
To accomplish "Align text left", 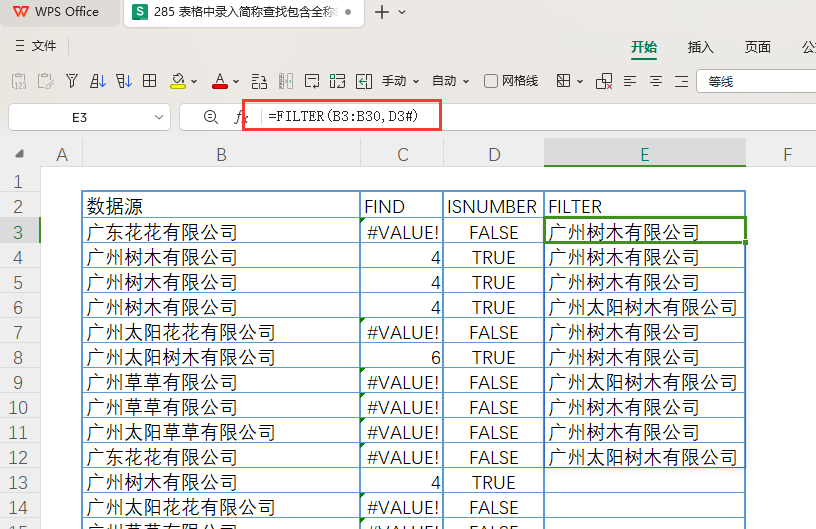I will pos(630,81).
